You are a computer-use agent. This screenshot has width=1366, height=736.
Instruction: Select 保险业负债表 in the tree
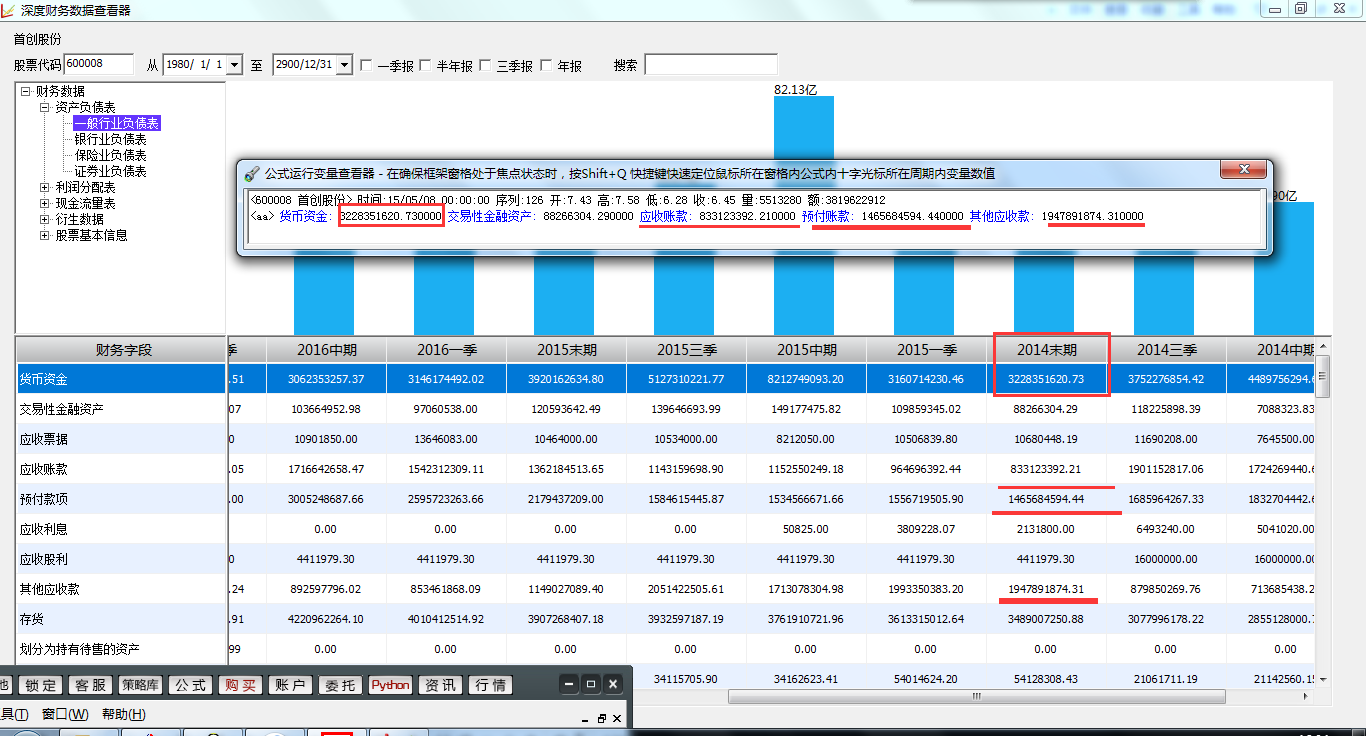coord(110,155)
